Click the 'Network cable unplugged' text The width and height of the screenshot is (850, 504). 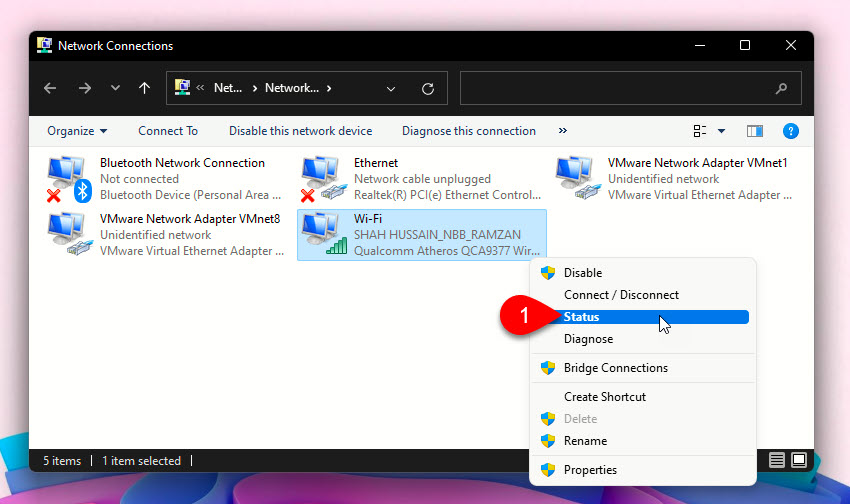pyautogui.click(x=422, y=179)
